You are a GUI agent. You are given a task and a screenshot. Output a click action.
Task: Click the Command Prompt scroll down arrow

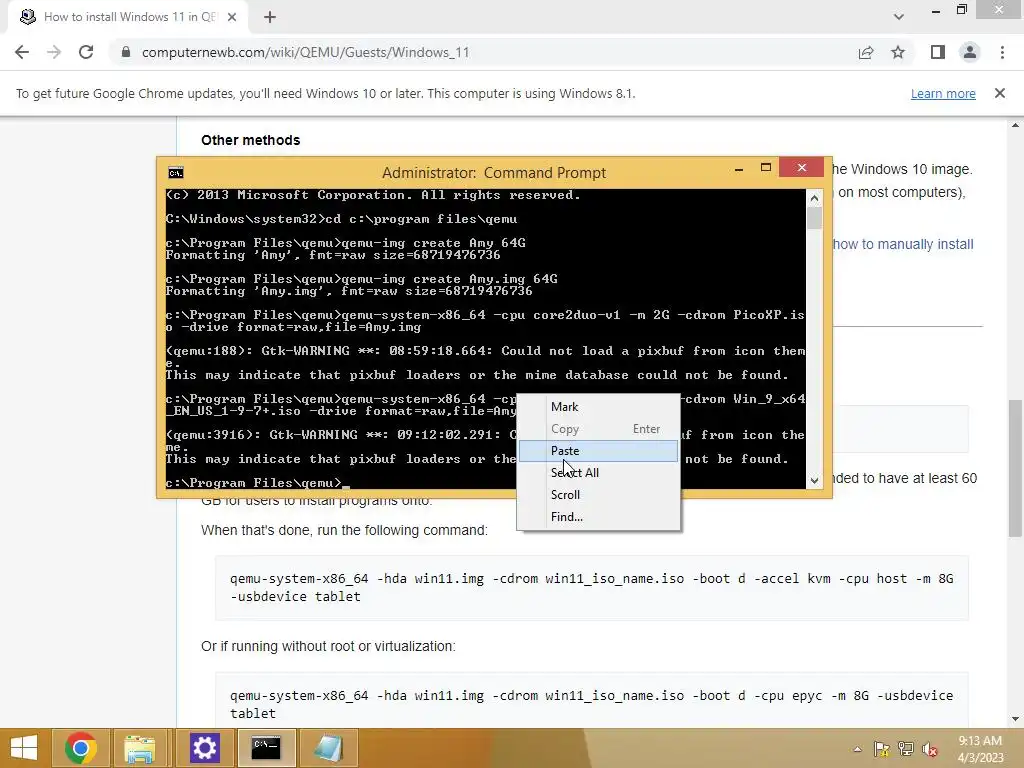point(814,481)
